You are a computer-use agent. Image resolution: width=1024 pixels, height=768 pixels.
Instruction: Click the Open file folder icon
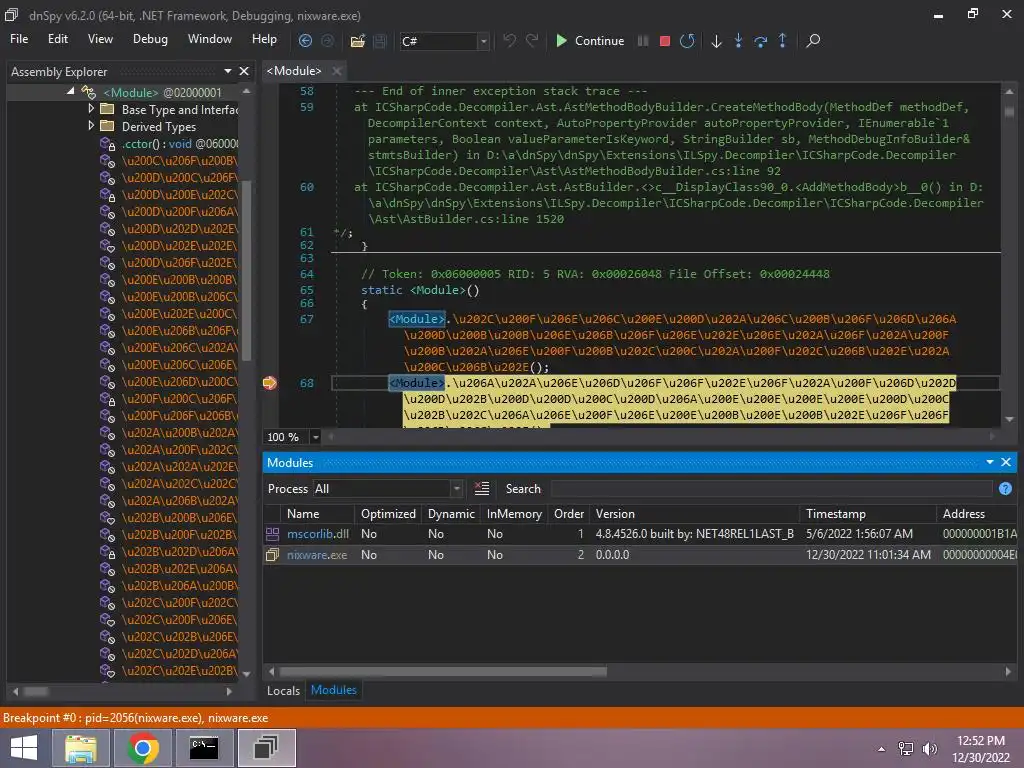(357, 41)
